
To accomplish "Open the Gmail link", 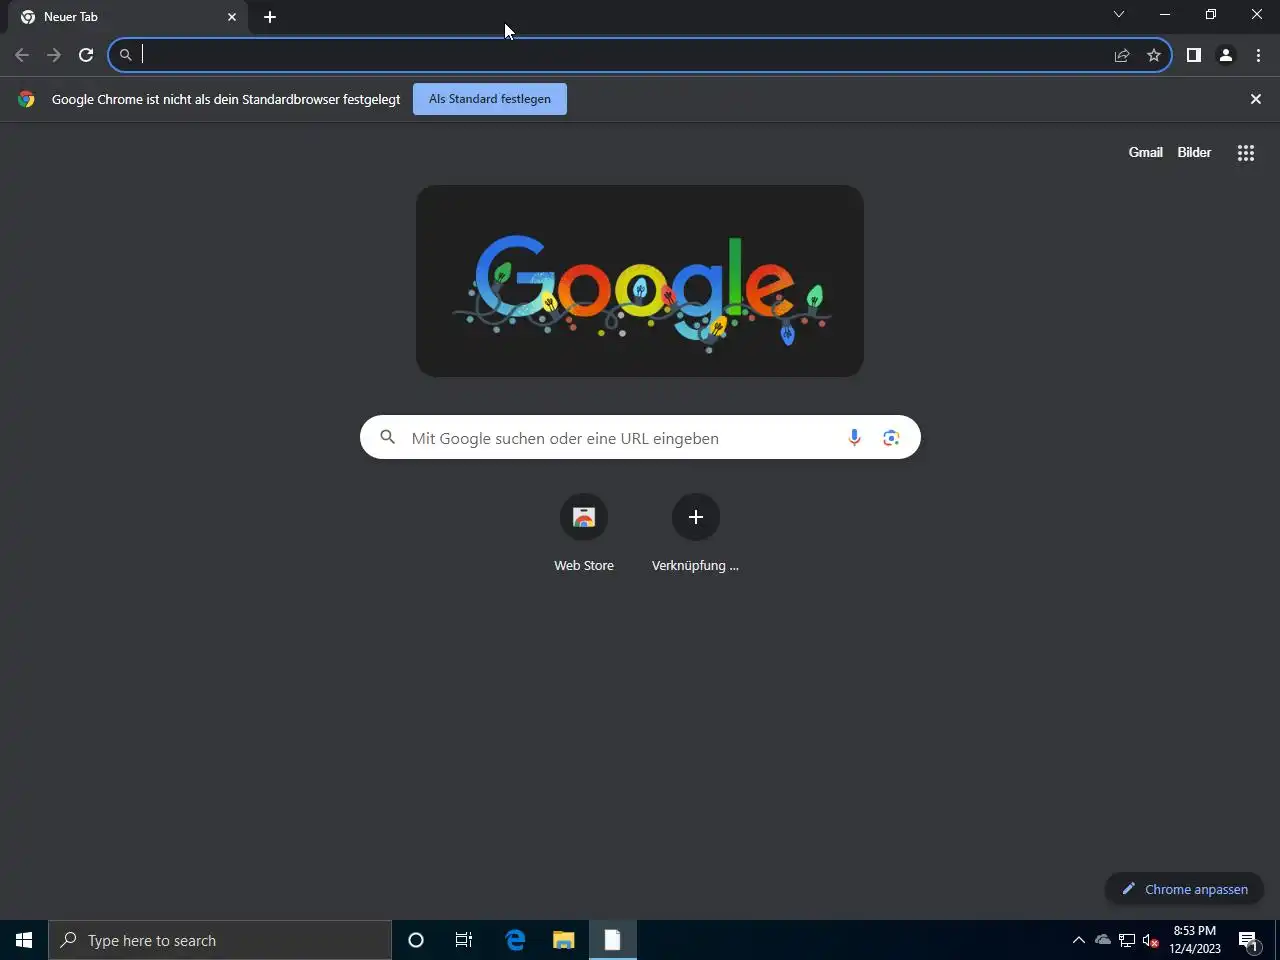I will [1146, 152].
